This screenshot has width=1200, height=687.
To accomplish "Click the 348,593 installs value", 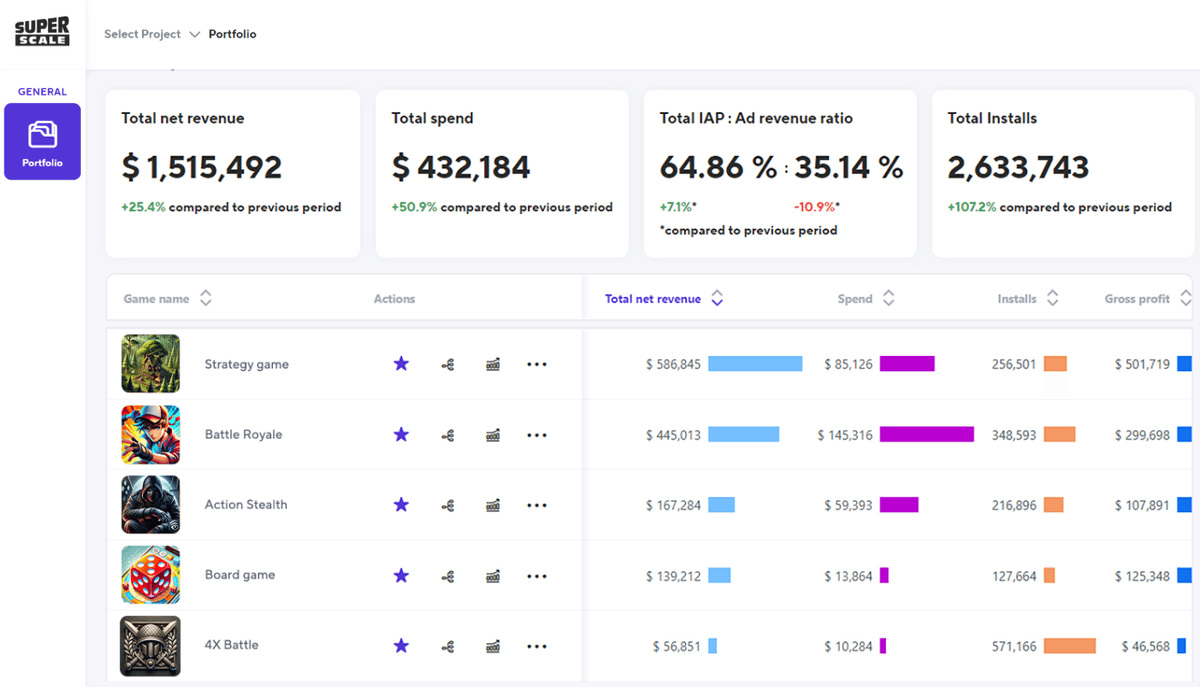I will point(1014,435).
